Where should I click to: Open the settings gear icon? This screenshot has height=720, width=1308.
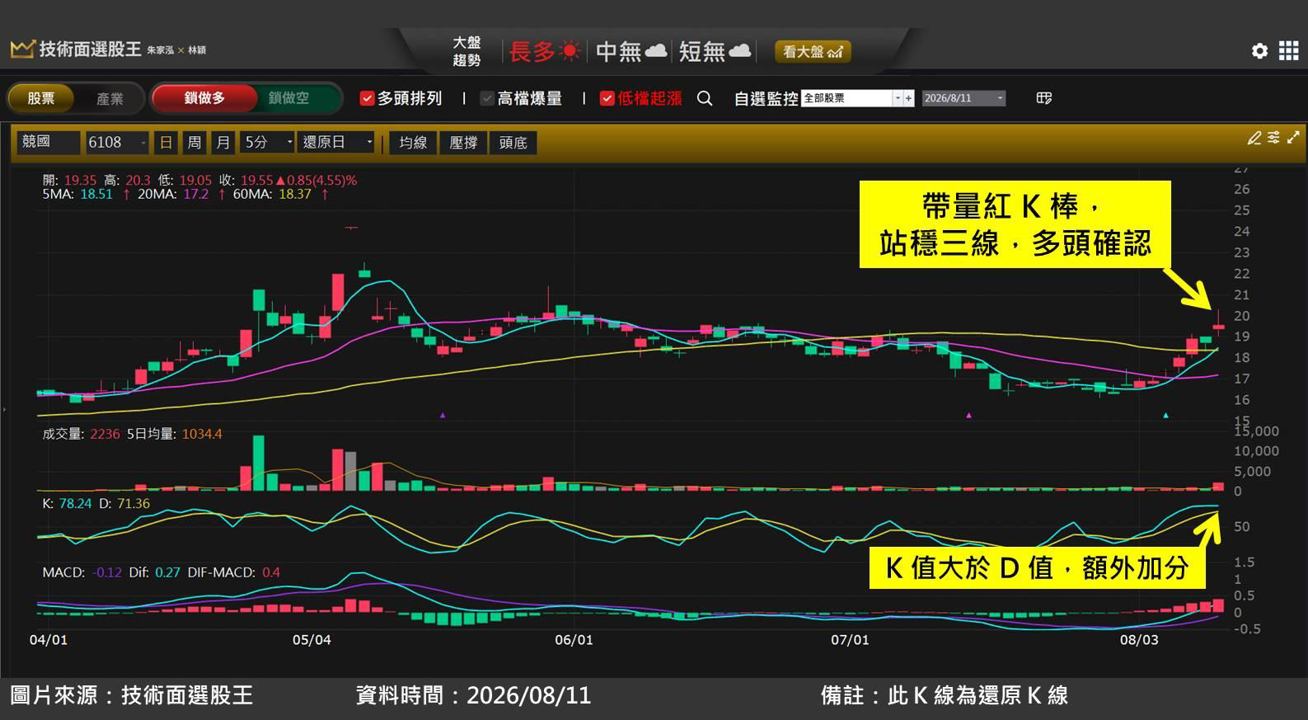[1260, 51]
